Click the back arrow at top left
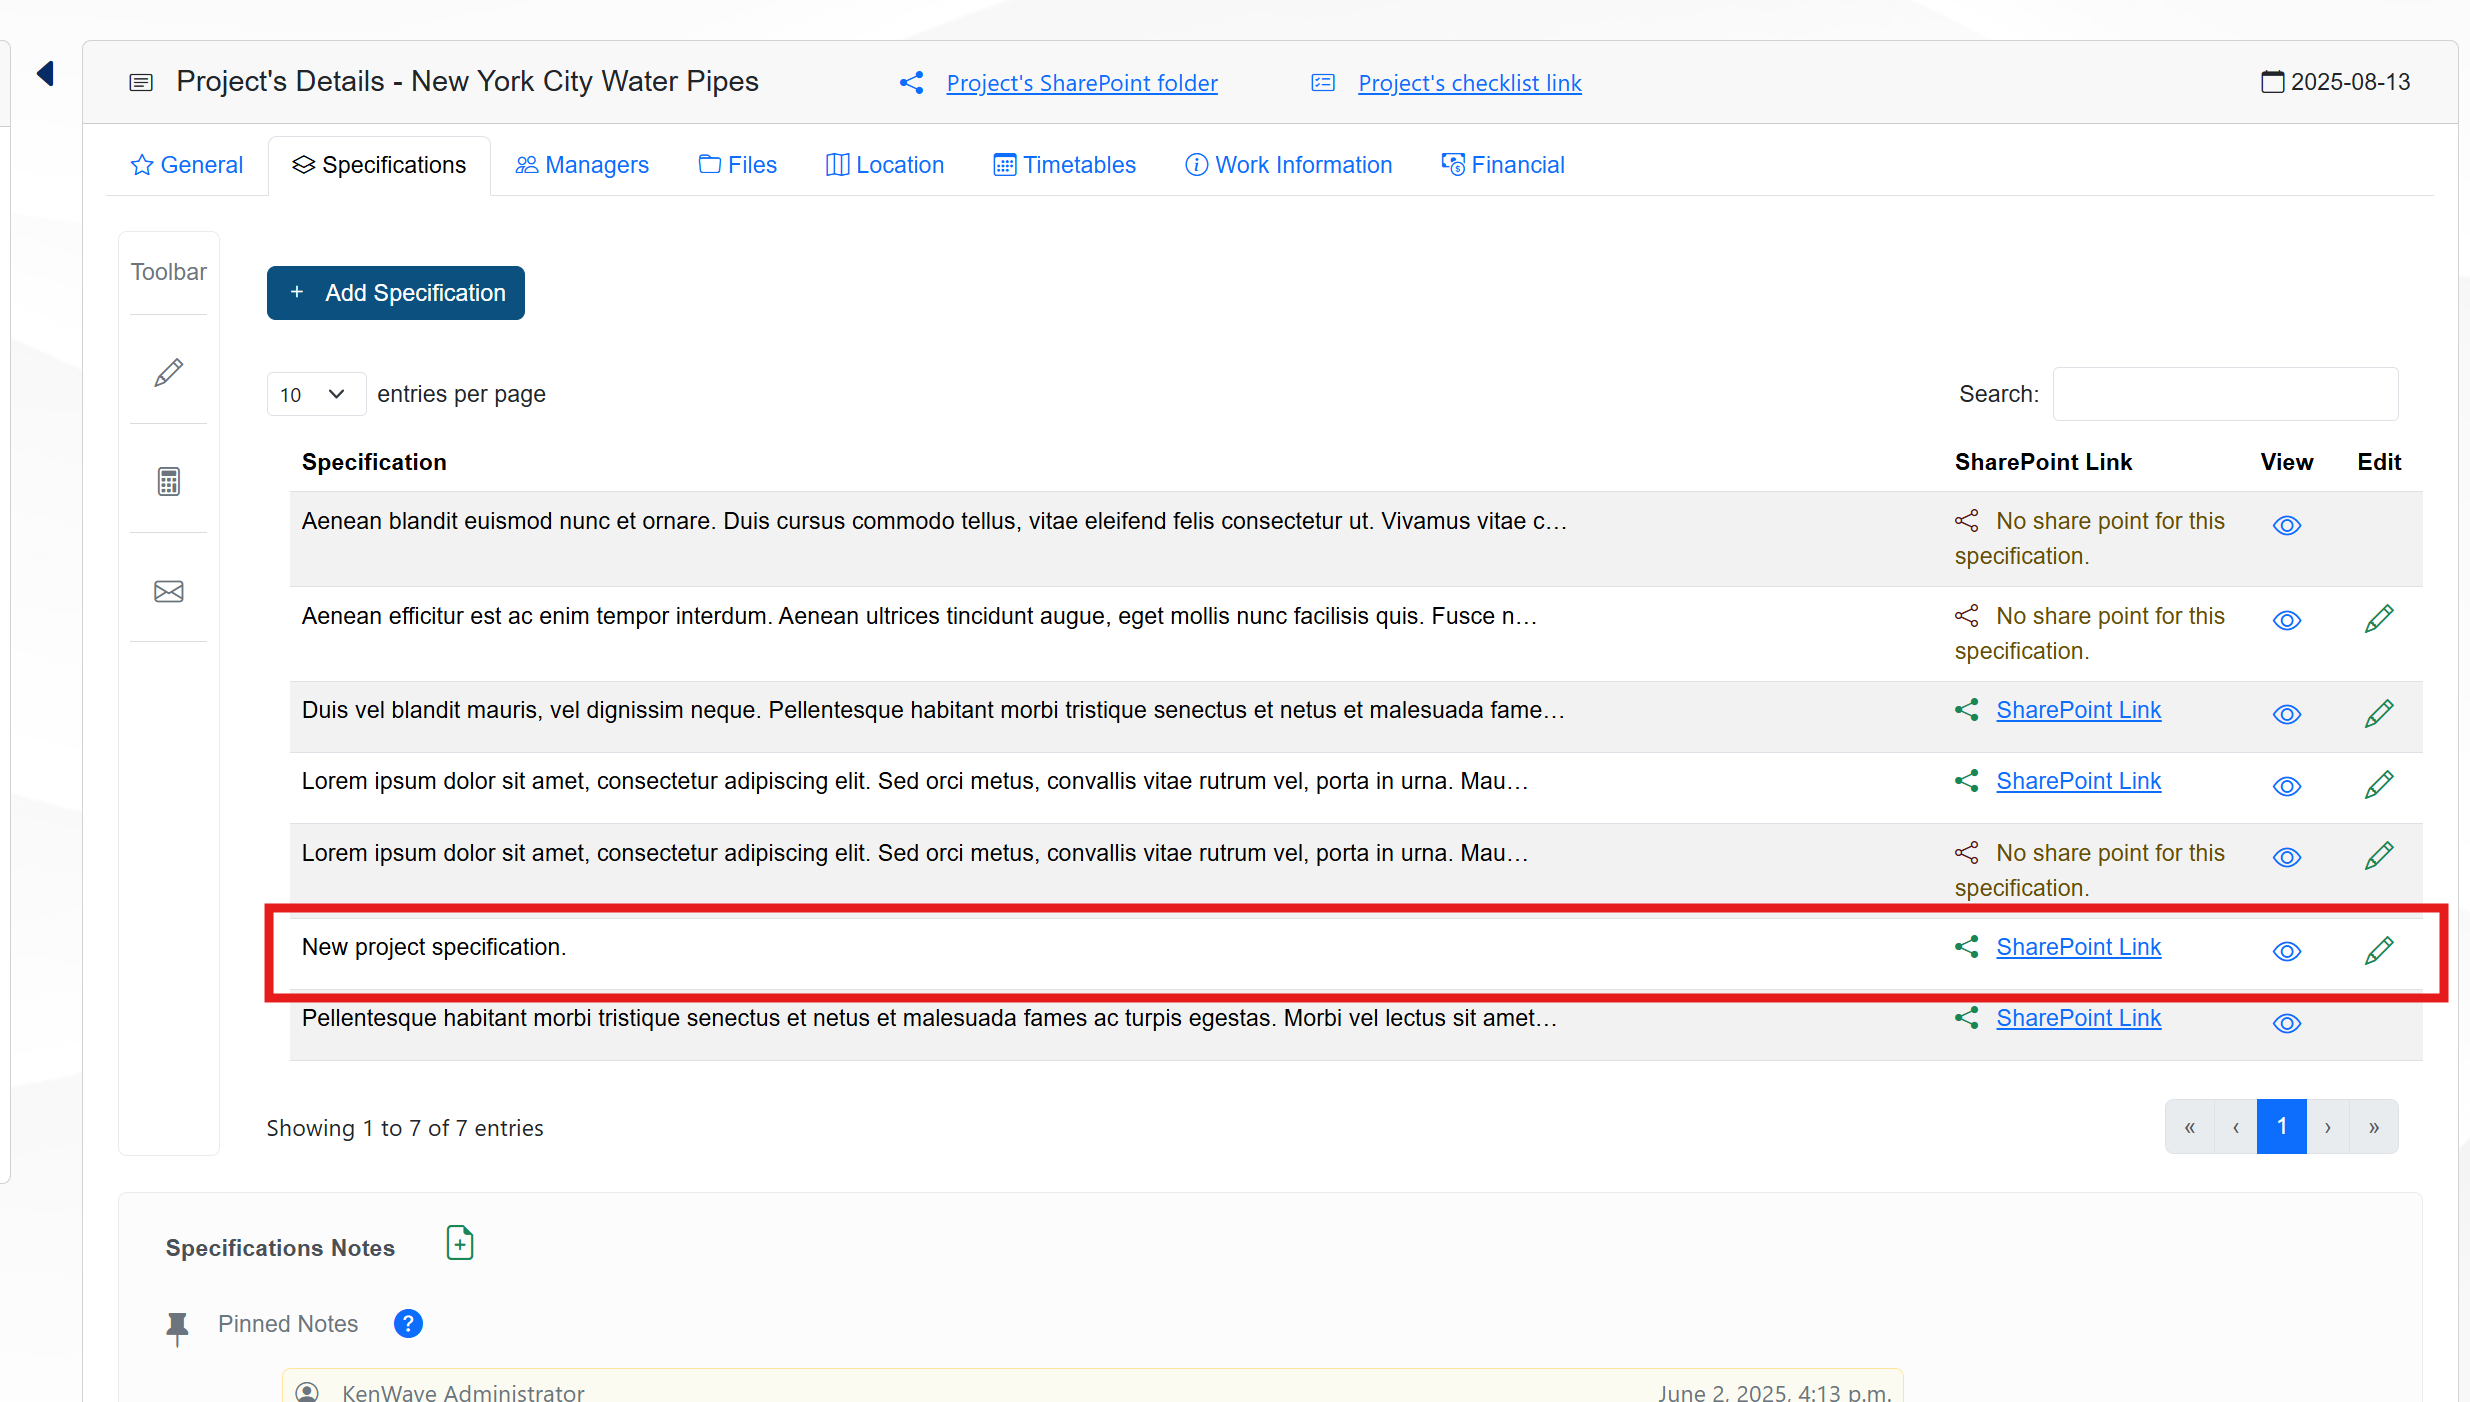2470x1402 pixels. tap(45, 73)
